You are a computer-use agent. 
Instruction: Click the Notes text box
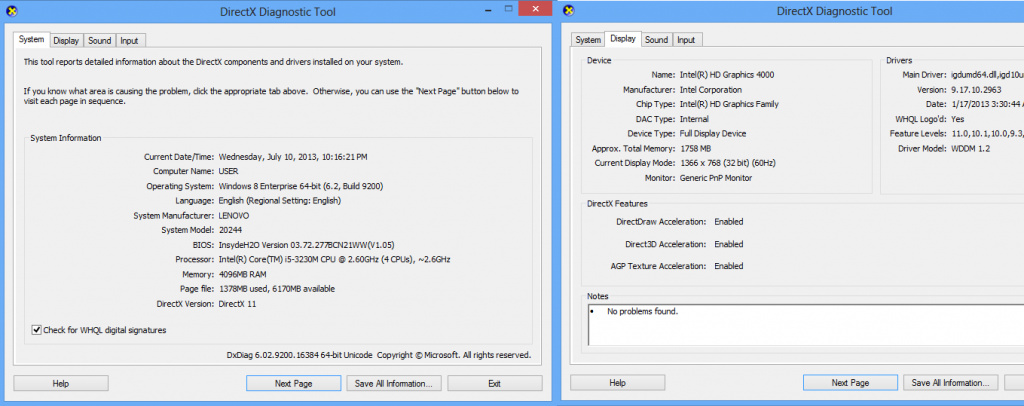pos(806,324)
